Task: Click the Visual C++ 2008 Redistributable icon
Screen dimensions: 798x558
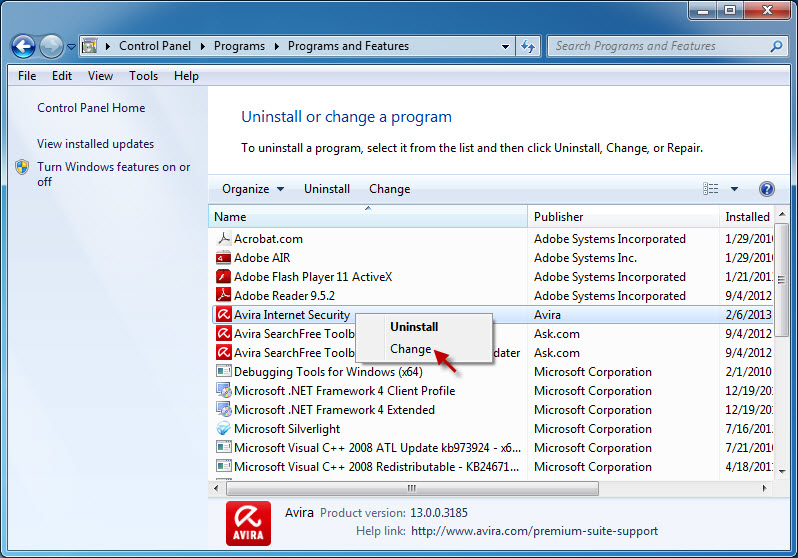Action: pos(223,466)
